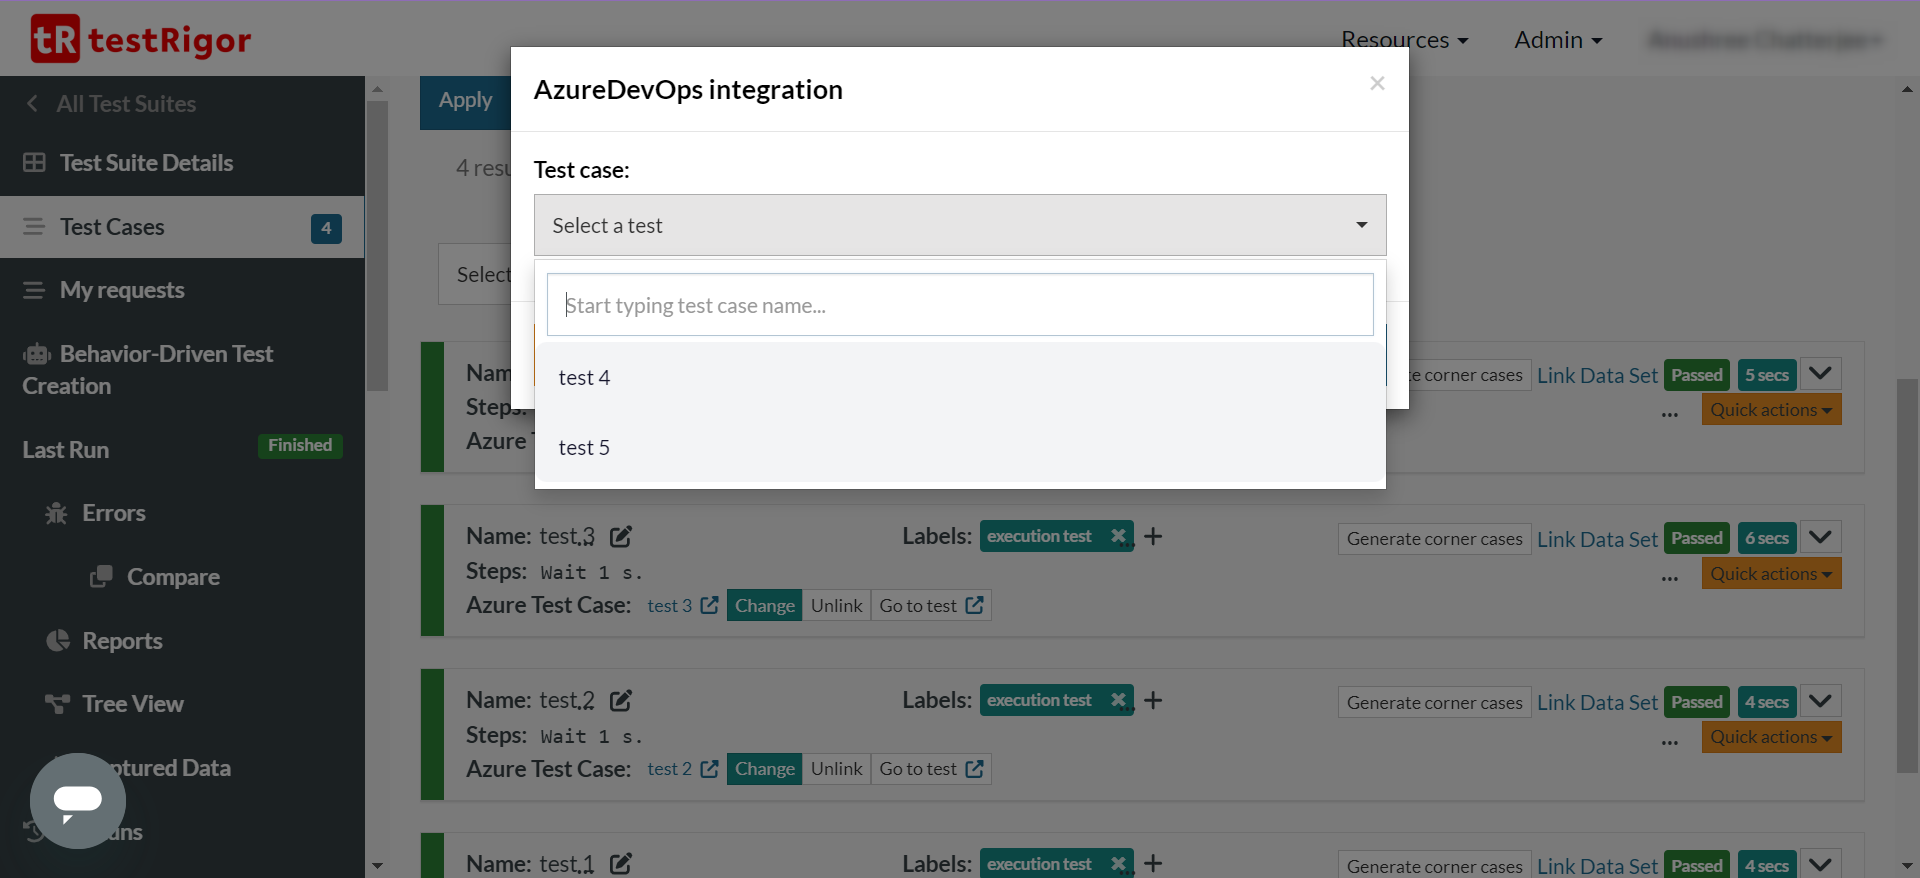Click the edit pencil icon beside test 3 name

coord(621,537)
